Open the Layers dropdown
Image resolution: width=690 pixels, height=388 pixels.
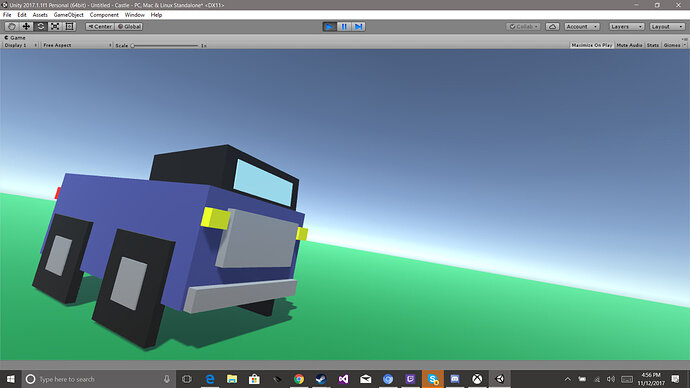coord(627,27)
